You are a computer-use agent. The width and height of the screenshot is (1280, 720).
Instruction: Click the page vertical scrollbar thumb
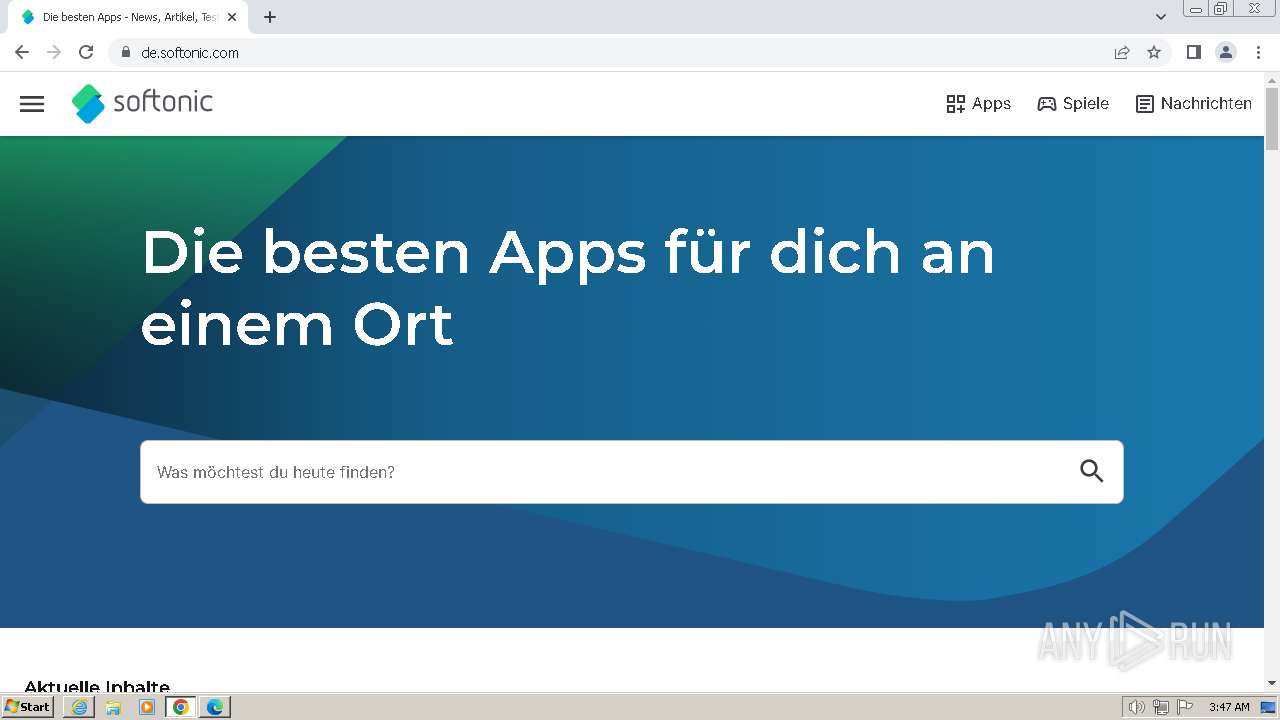[x=1272, y=118]
